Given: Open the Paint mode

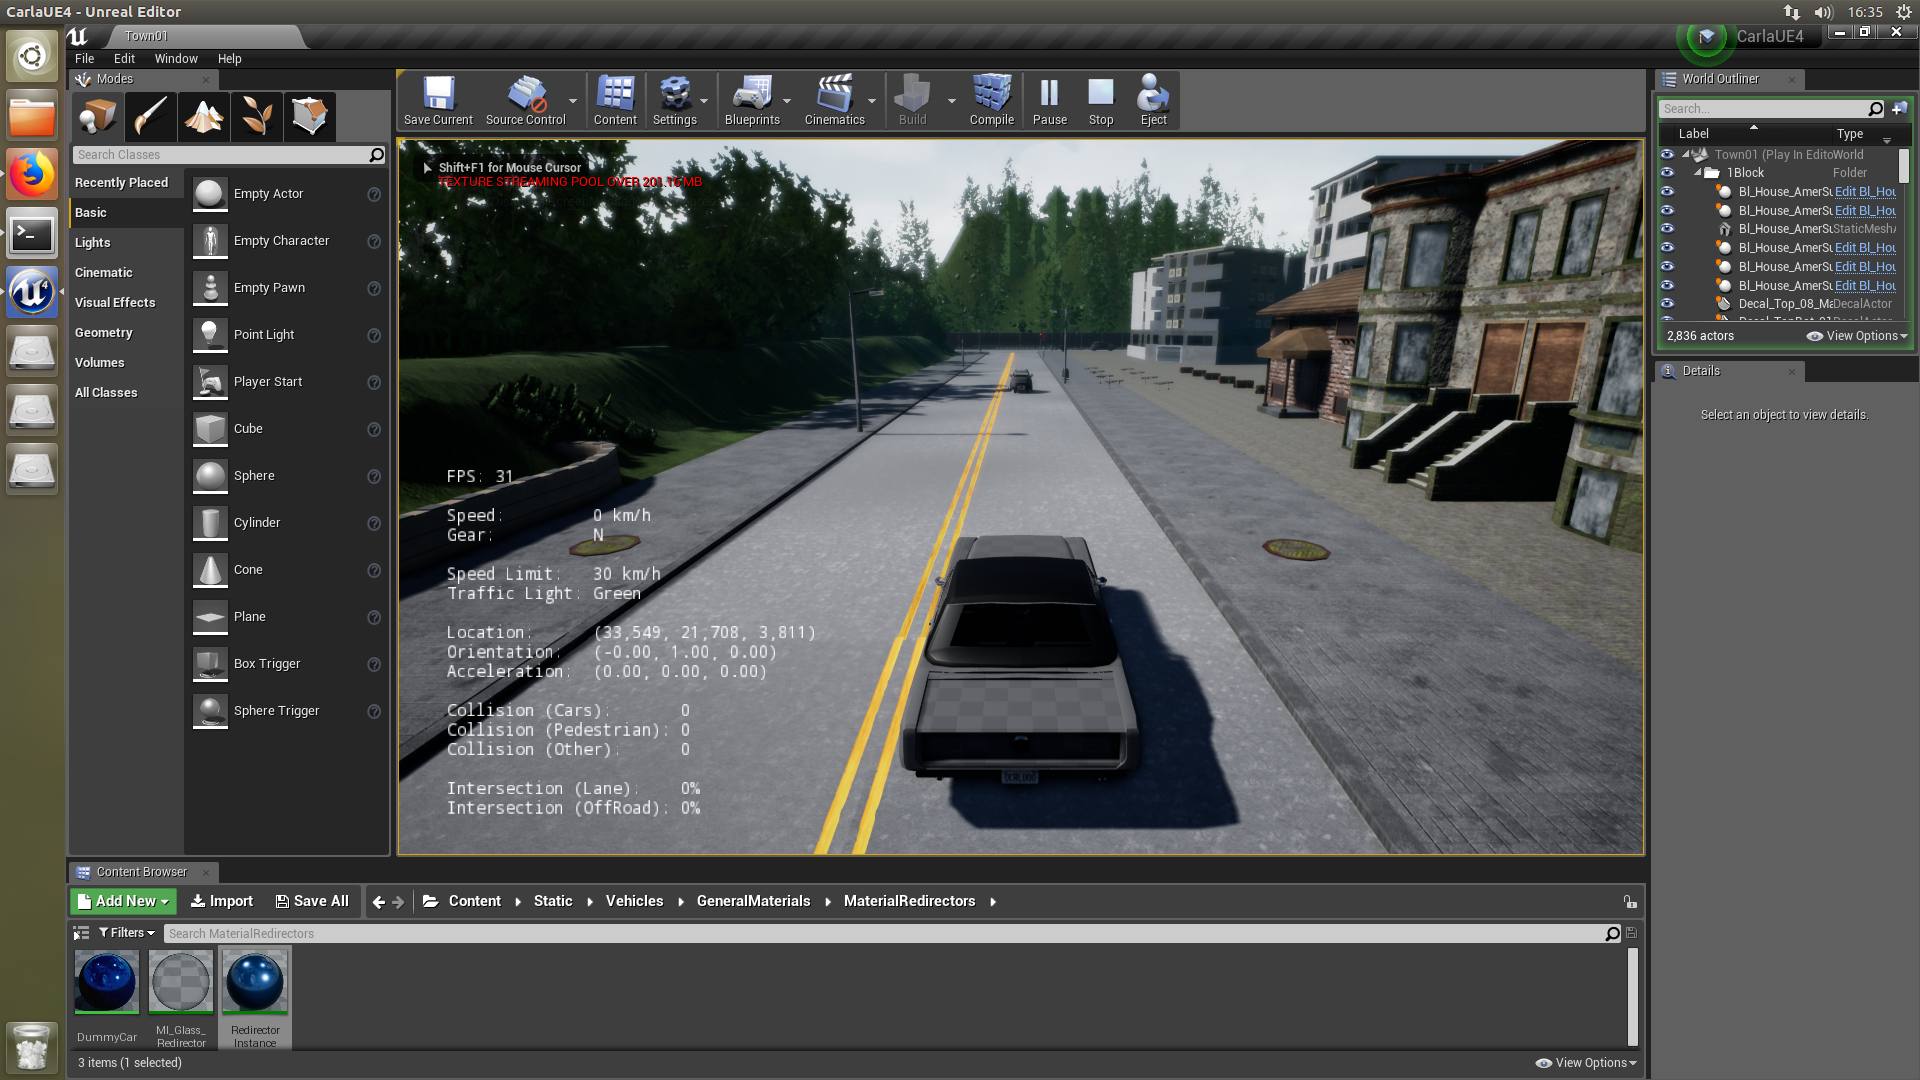Looking at the screenshot, I should [150, 117].
